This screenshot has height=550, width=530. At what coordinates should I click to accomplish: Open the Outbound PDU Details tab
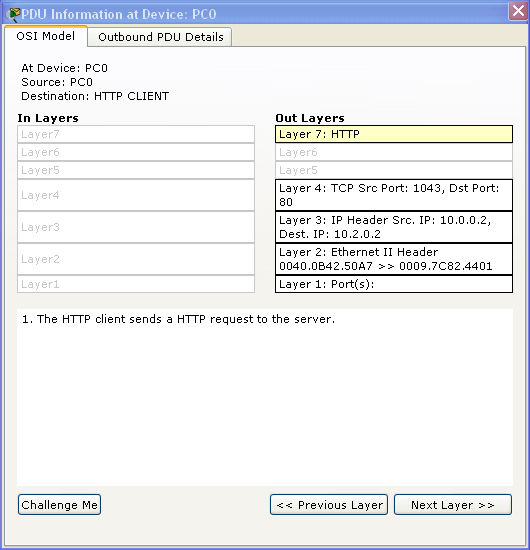(160, 37)
